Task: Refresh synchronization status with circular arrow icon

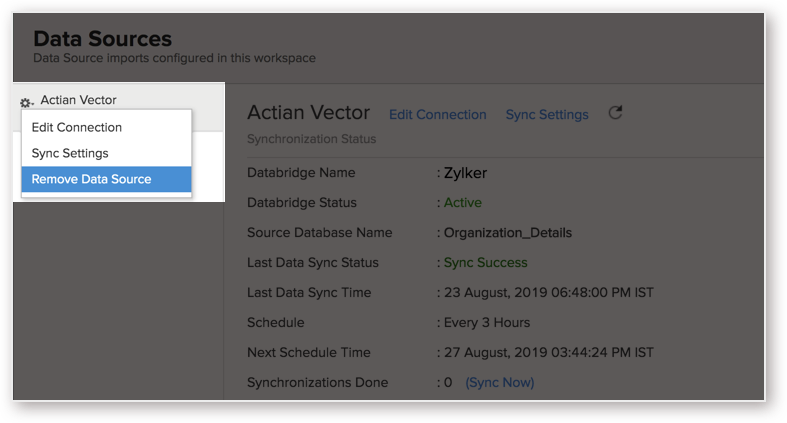Action: pos(615,113)
